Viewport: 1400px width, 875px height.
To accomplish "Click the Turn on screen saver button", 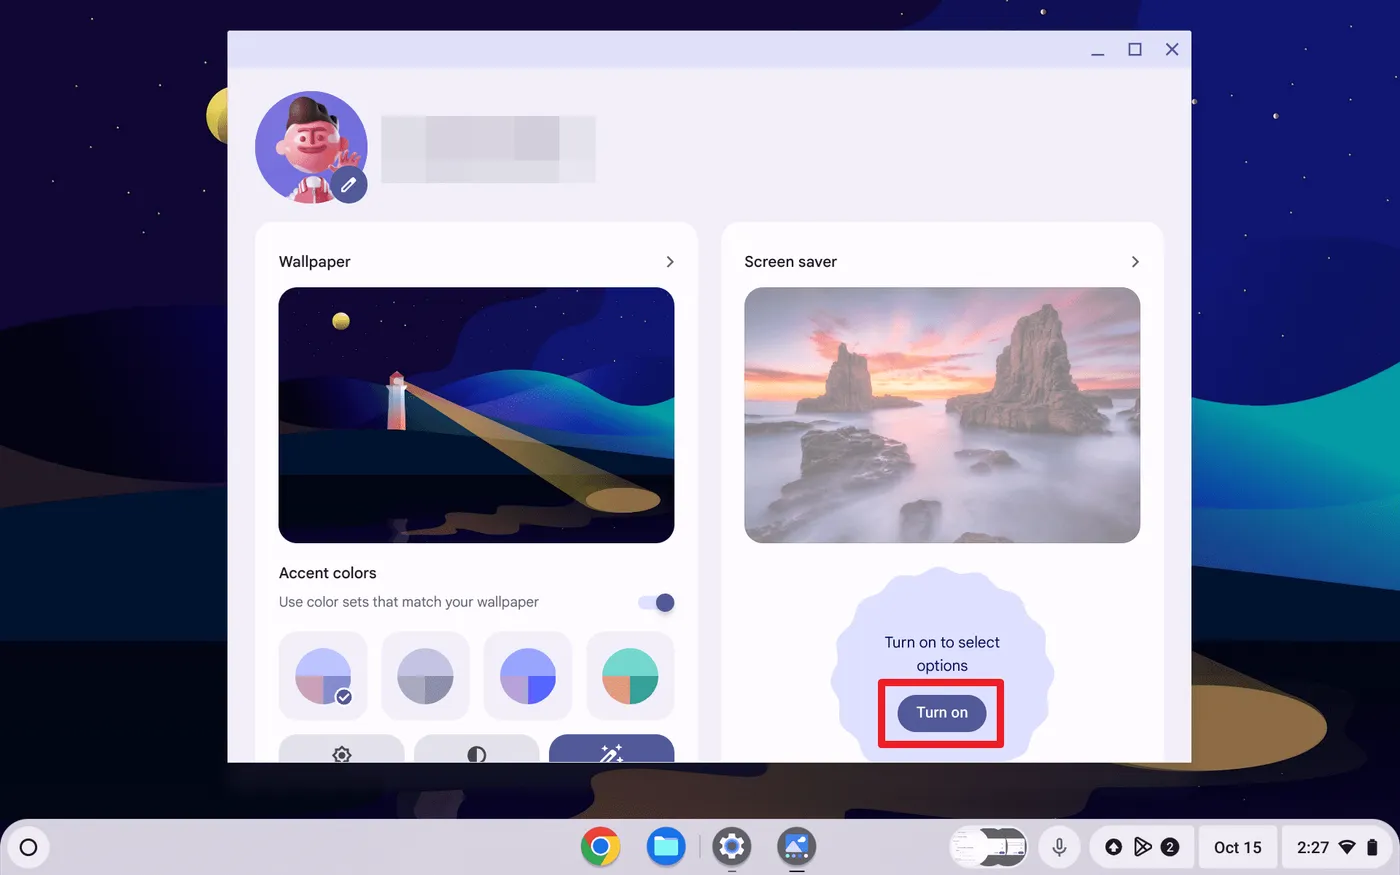I will coord(942,713).
